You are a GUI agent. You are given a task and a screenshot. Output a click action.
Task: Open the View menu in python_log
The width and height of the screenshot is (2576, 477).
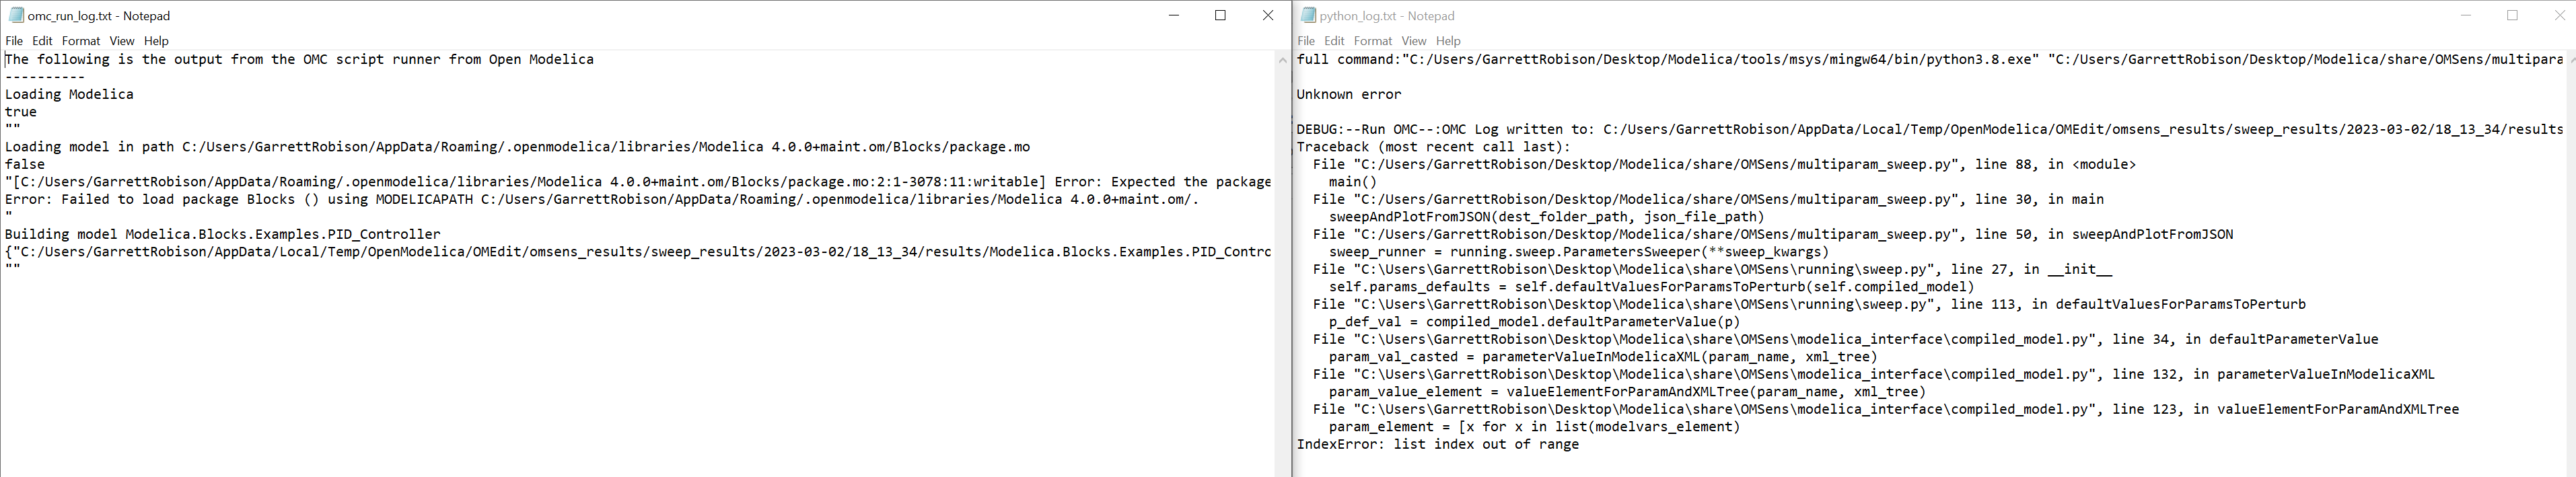point(1414,41)
